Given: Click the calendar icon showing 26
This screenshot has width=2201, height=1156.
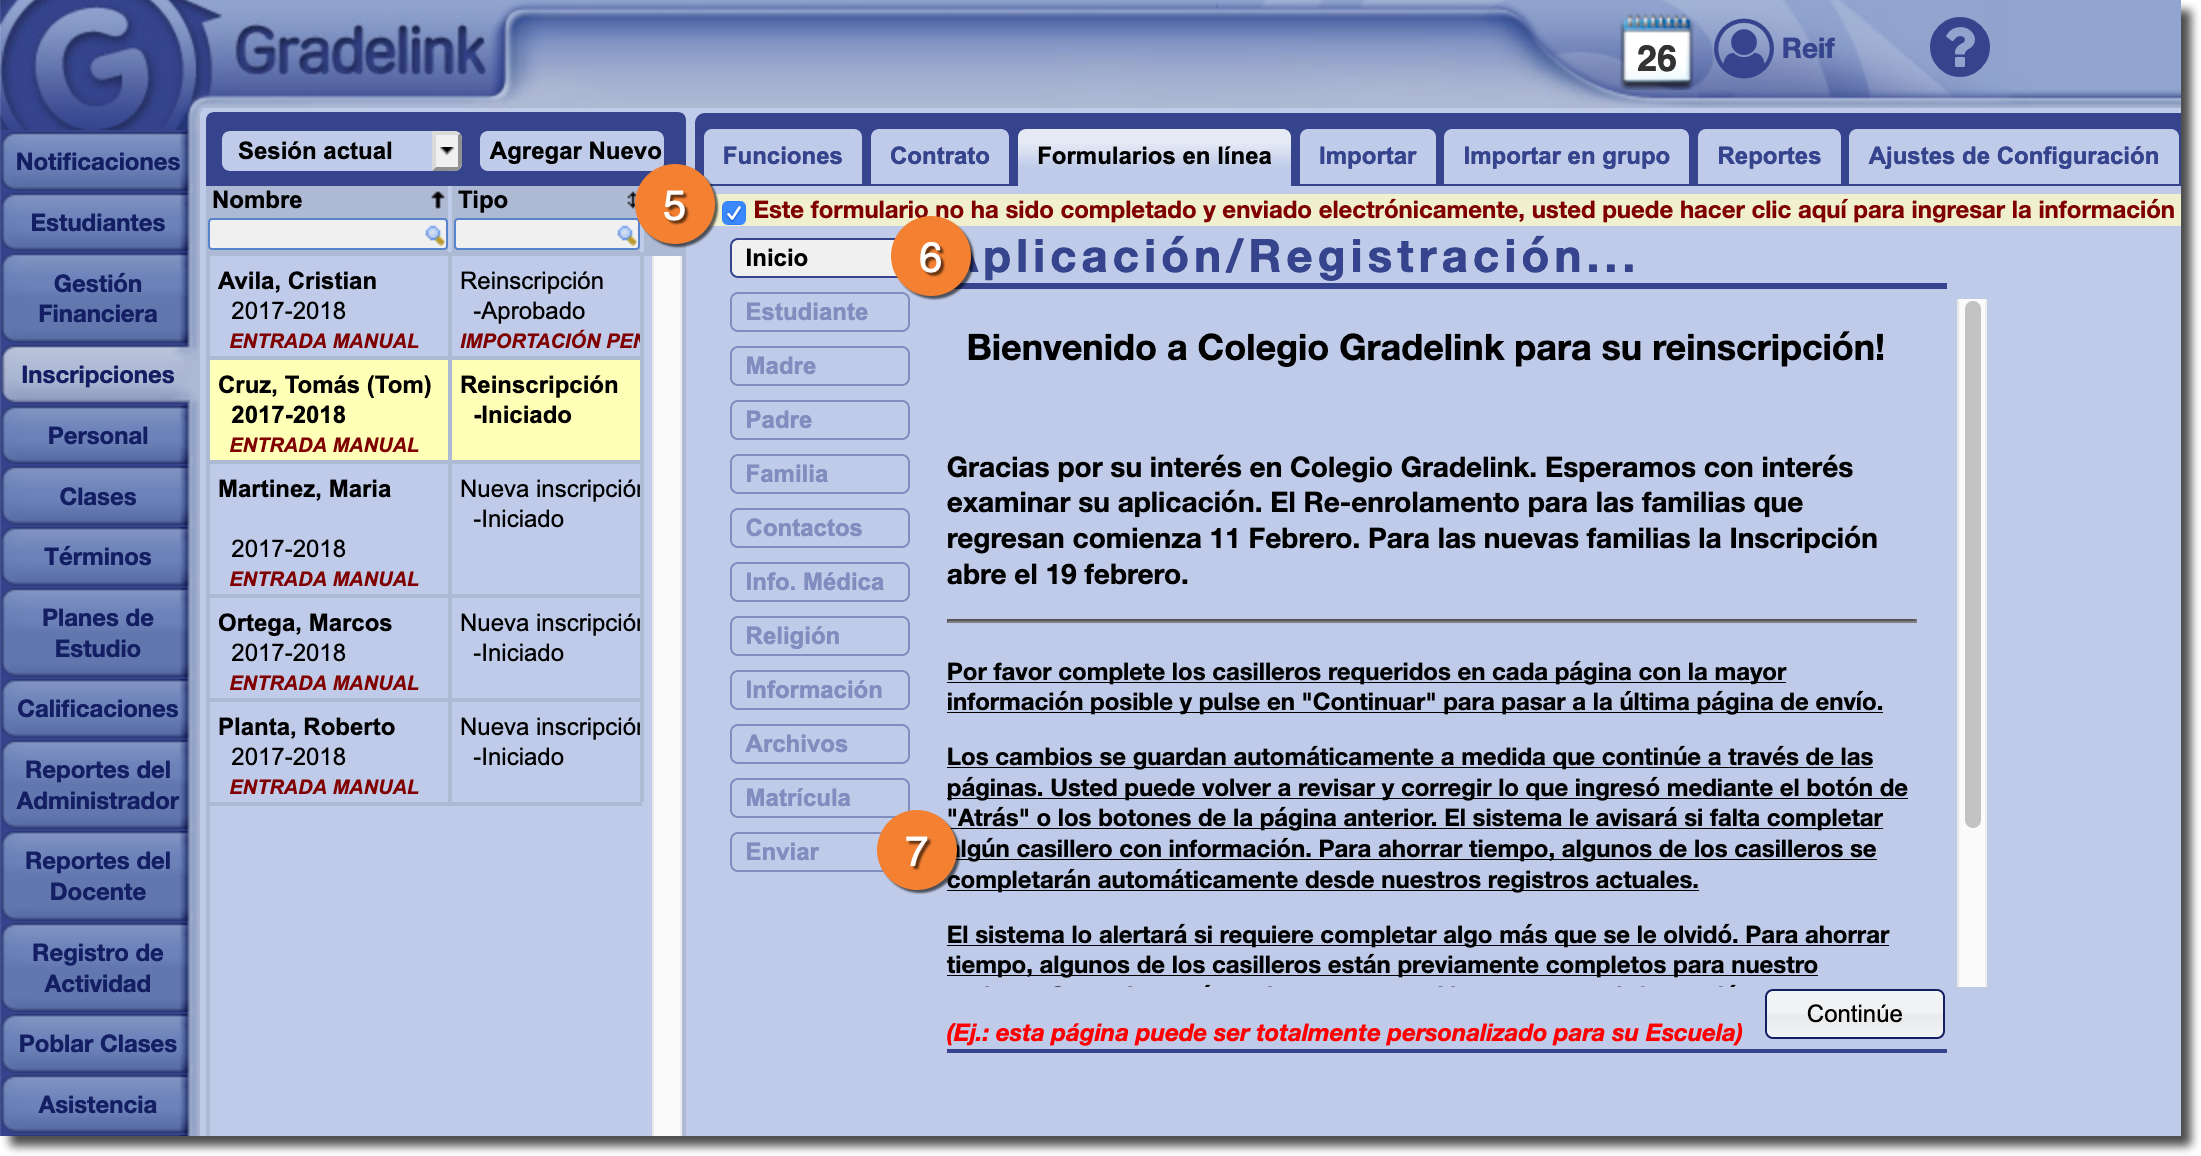Looking at the screenshot, I should pos(1656,52).
